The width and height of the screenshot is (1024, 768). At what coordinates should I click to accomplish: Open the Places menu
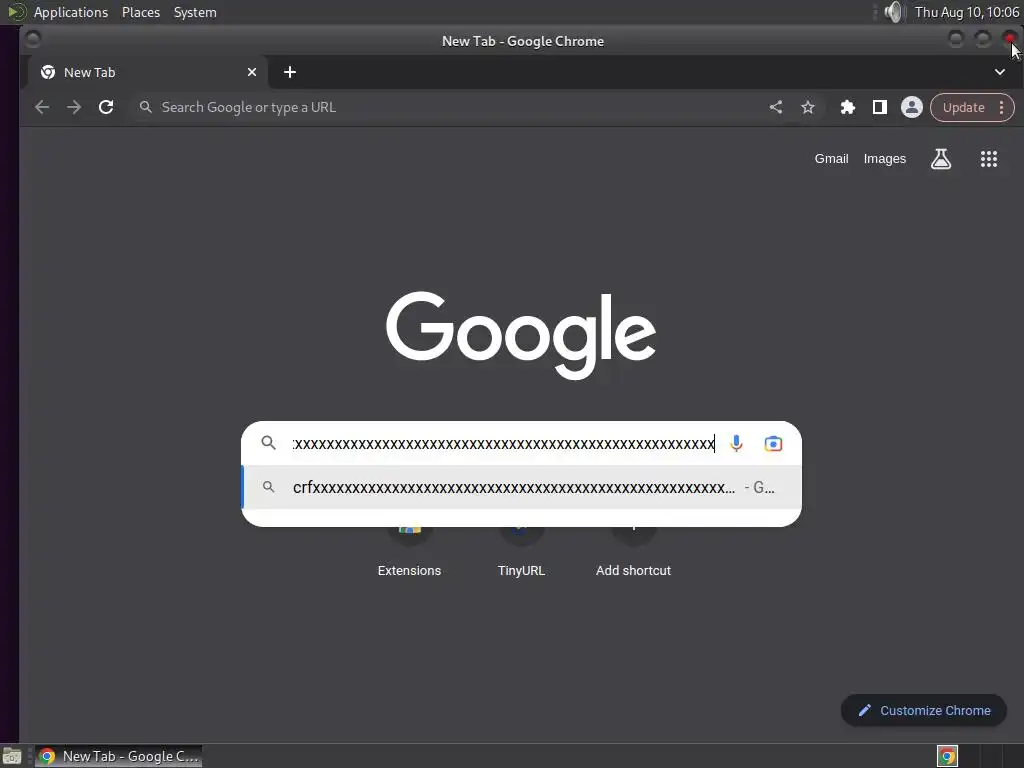tap(141, 12)
